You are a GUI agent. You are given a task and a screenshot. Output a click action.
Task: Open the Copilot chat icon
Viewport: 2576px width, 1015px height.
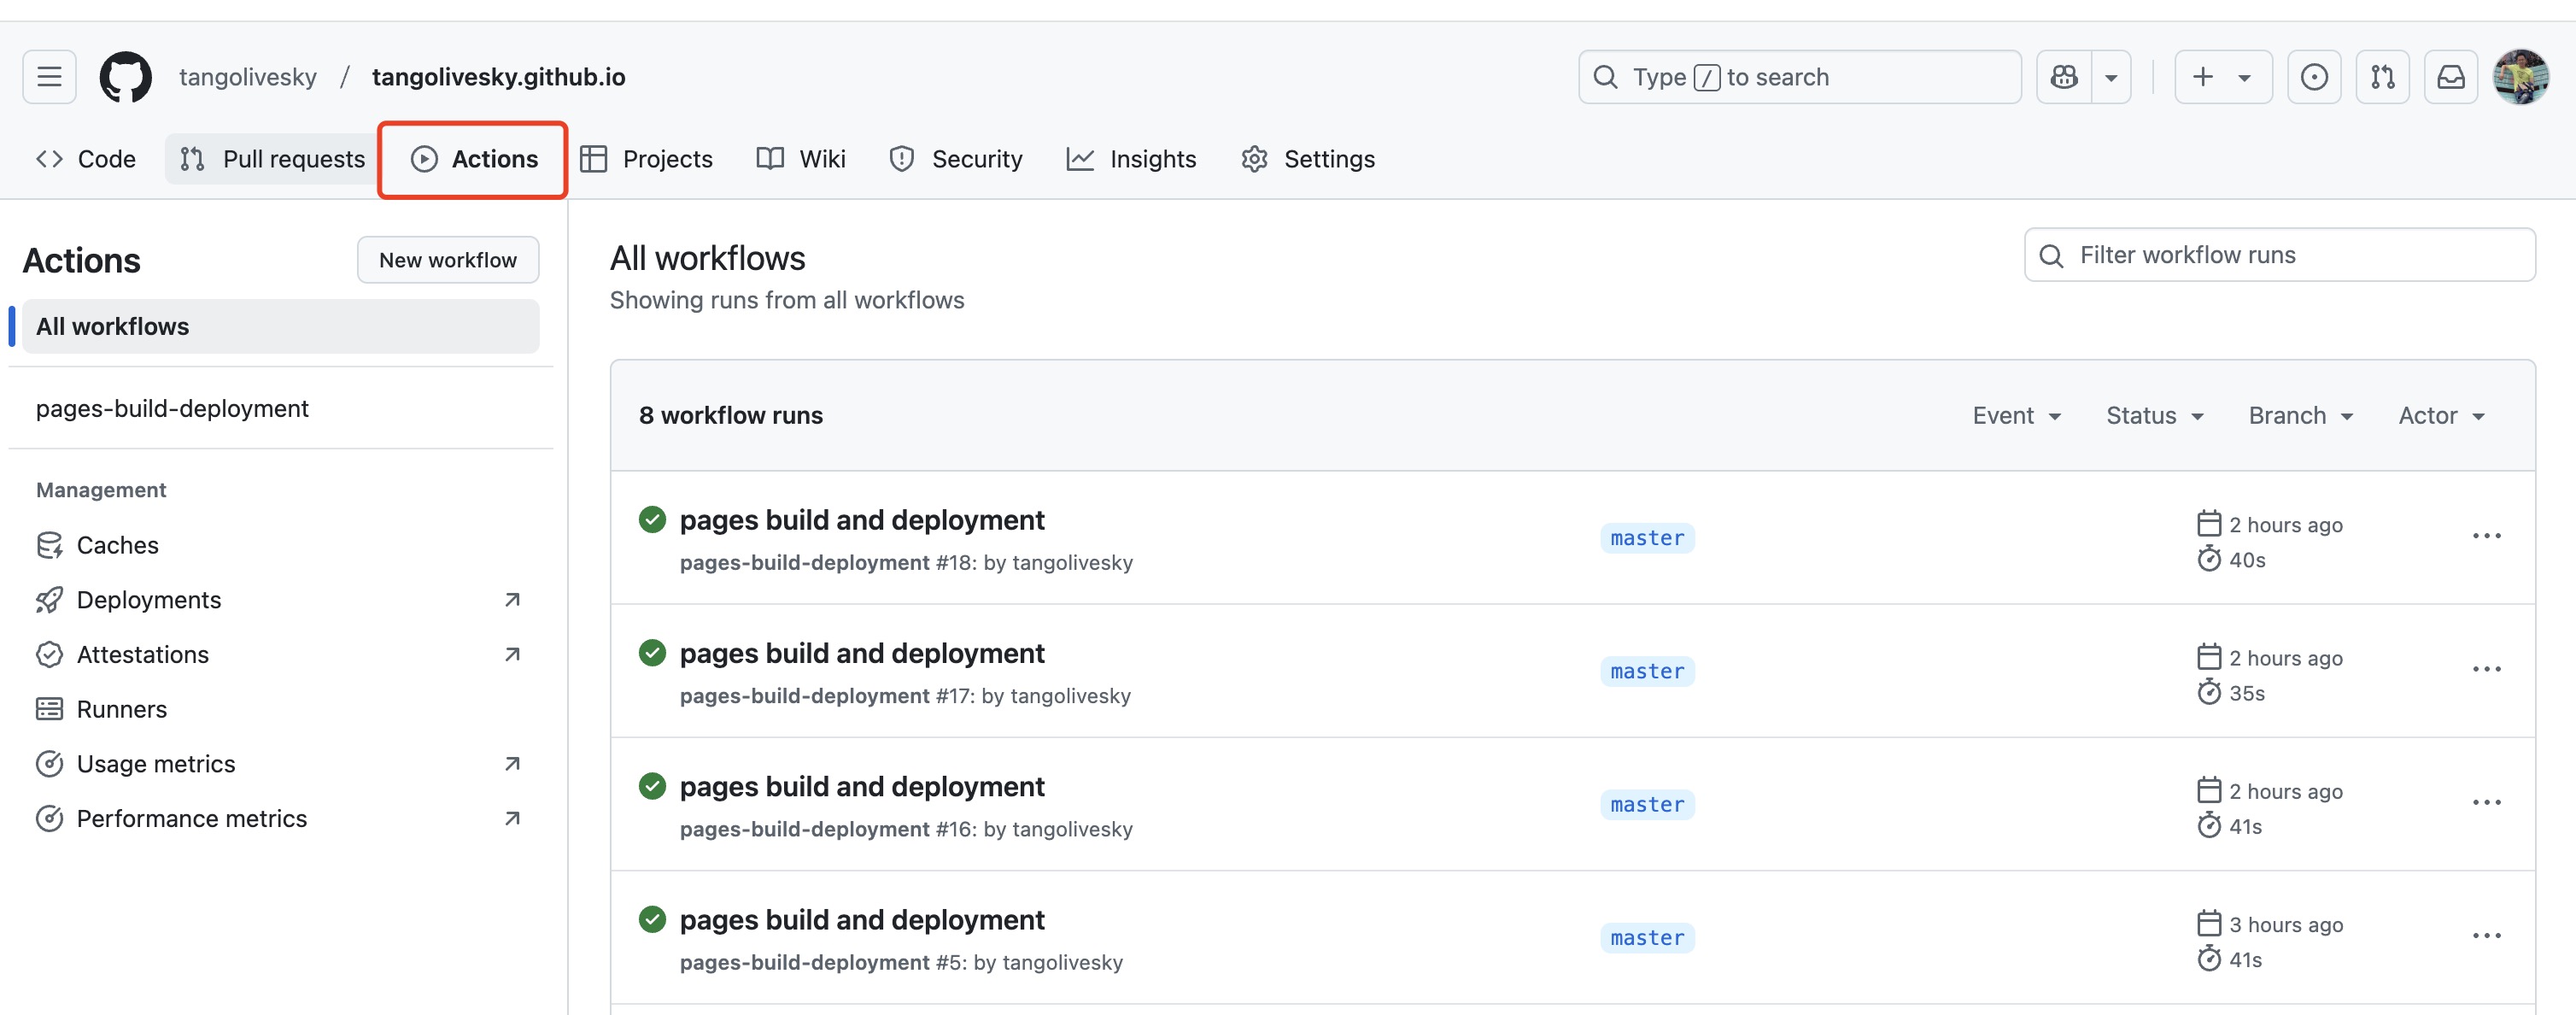[x=2064, y=77]
